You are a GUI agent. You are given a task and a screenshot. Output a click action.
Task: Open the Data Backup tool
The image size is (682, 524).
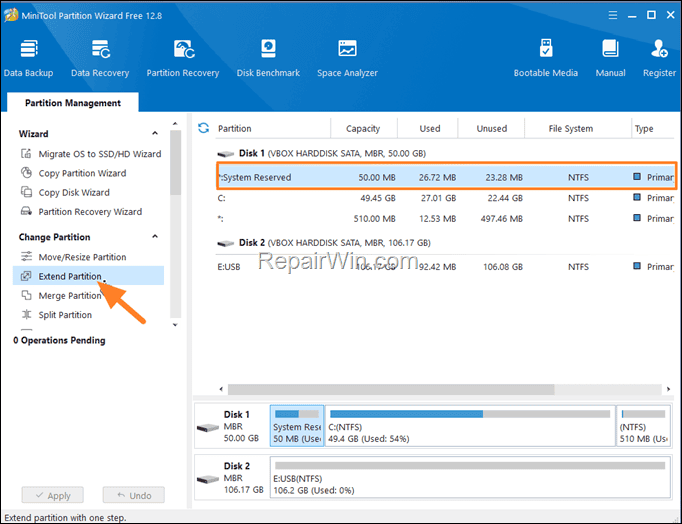click(x=29, y=58)
